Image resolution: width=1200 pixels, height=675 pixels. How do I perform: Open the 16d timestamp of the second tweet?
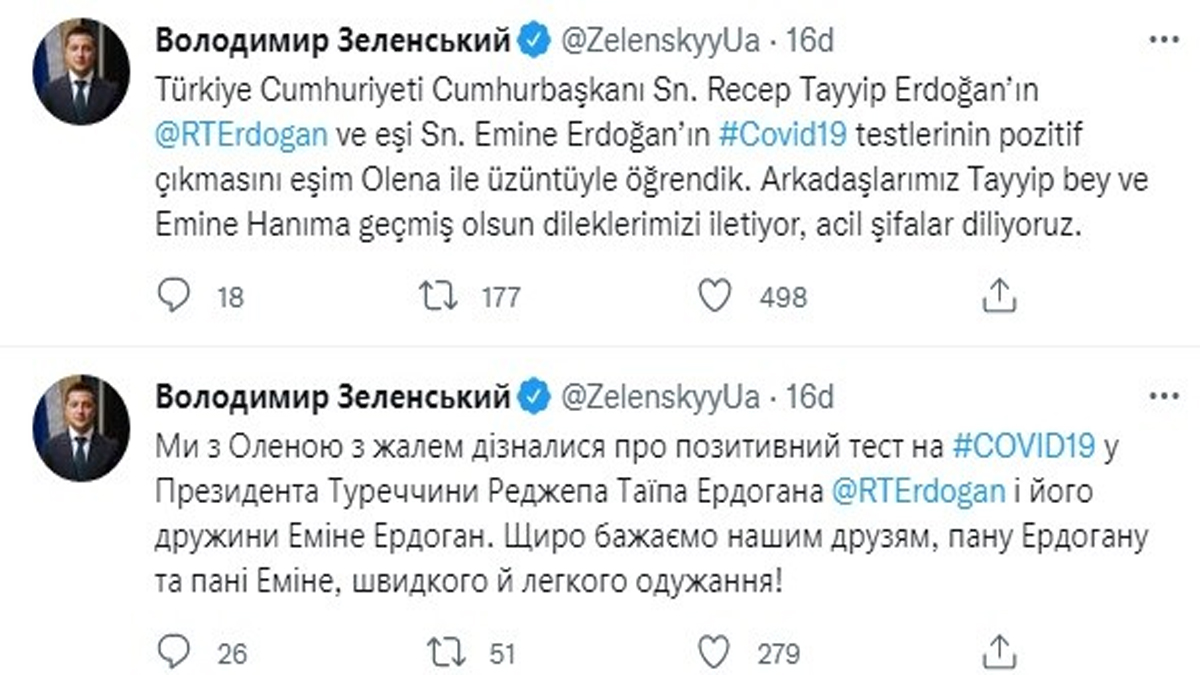pyautogui.click(x=811, y=398)
